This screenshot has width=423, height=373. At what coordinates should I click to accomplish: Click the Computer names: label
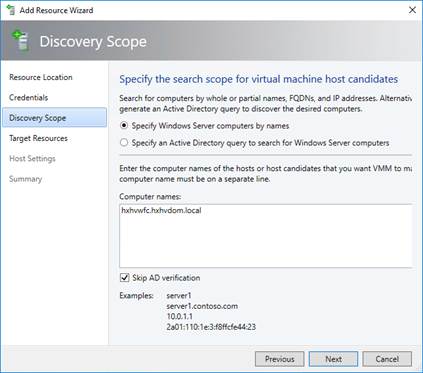(x=150, y=197)
